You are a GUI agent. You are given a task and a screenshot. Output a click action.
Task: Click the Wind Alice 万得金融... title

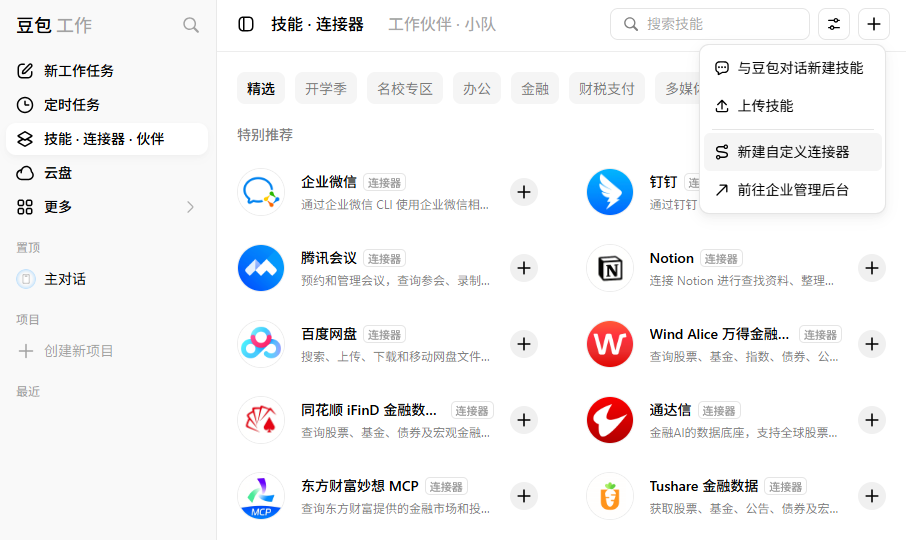pos(719,334)
